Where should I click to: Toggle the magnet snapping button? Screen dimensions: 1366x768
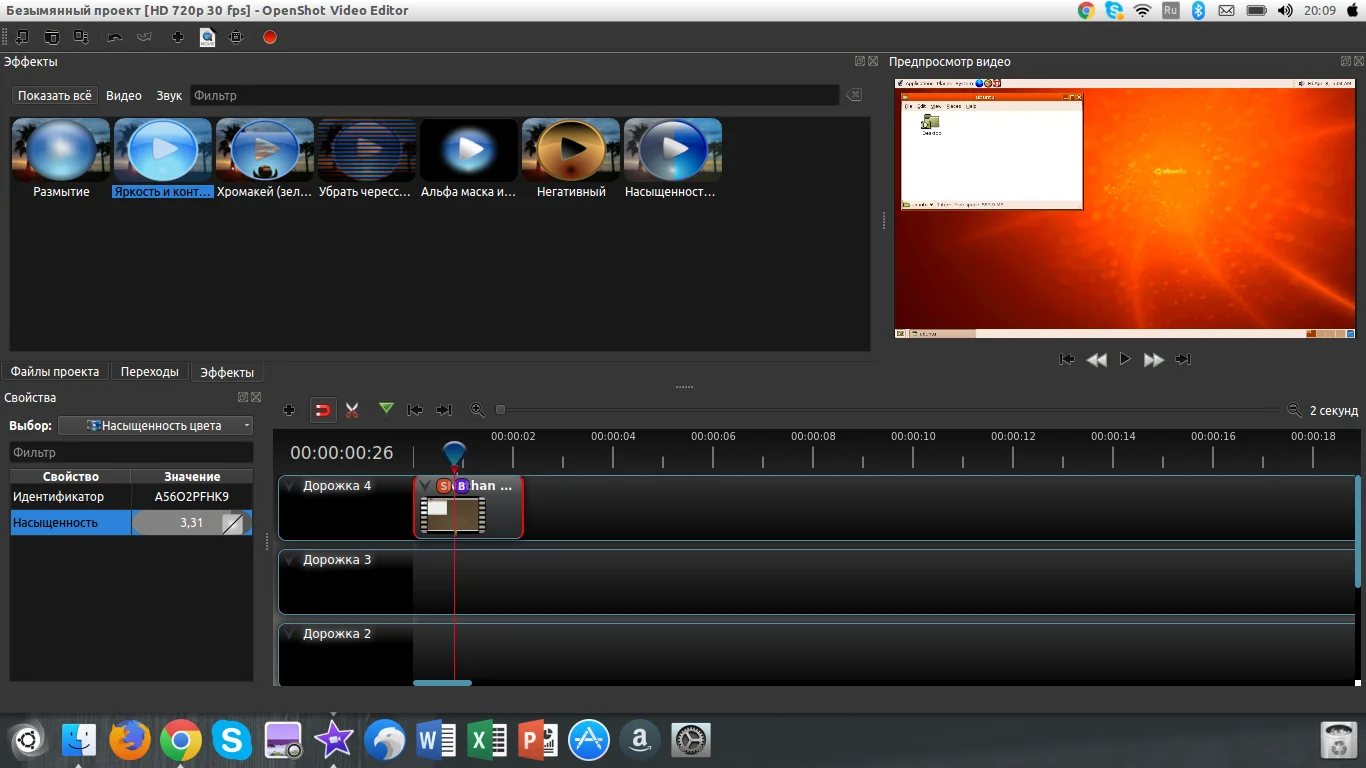(322, 410)
